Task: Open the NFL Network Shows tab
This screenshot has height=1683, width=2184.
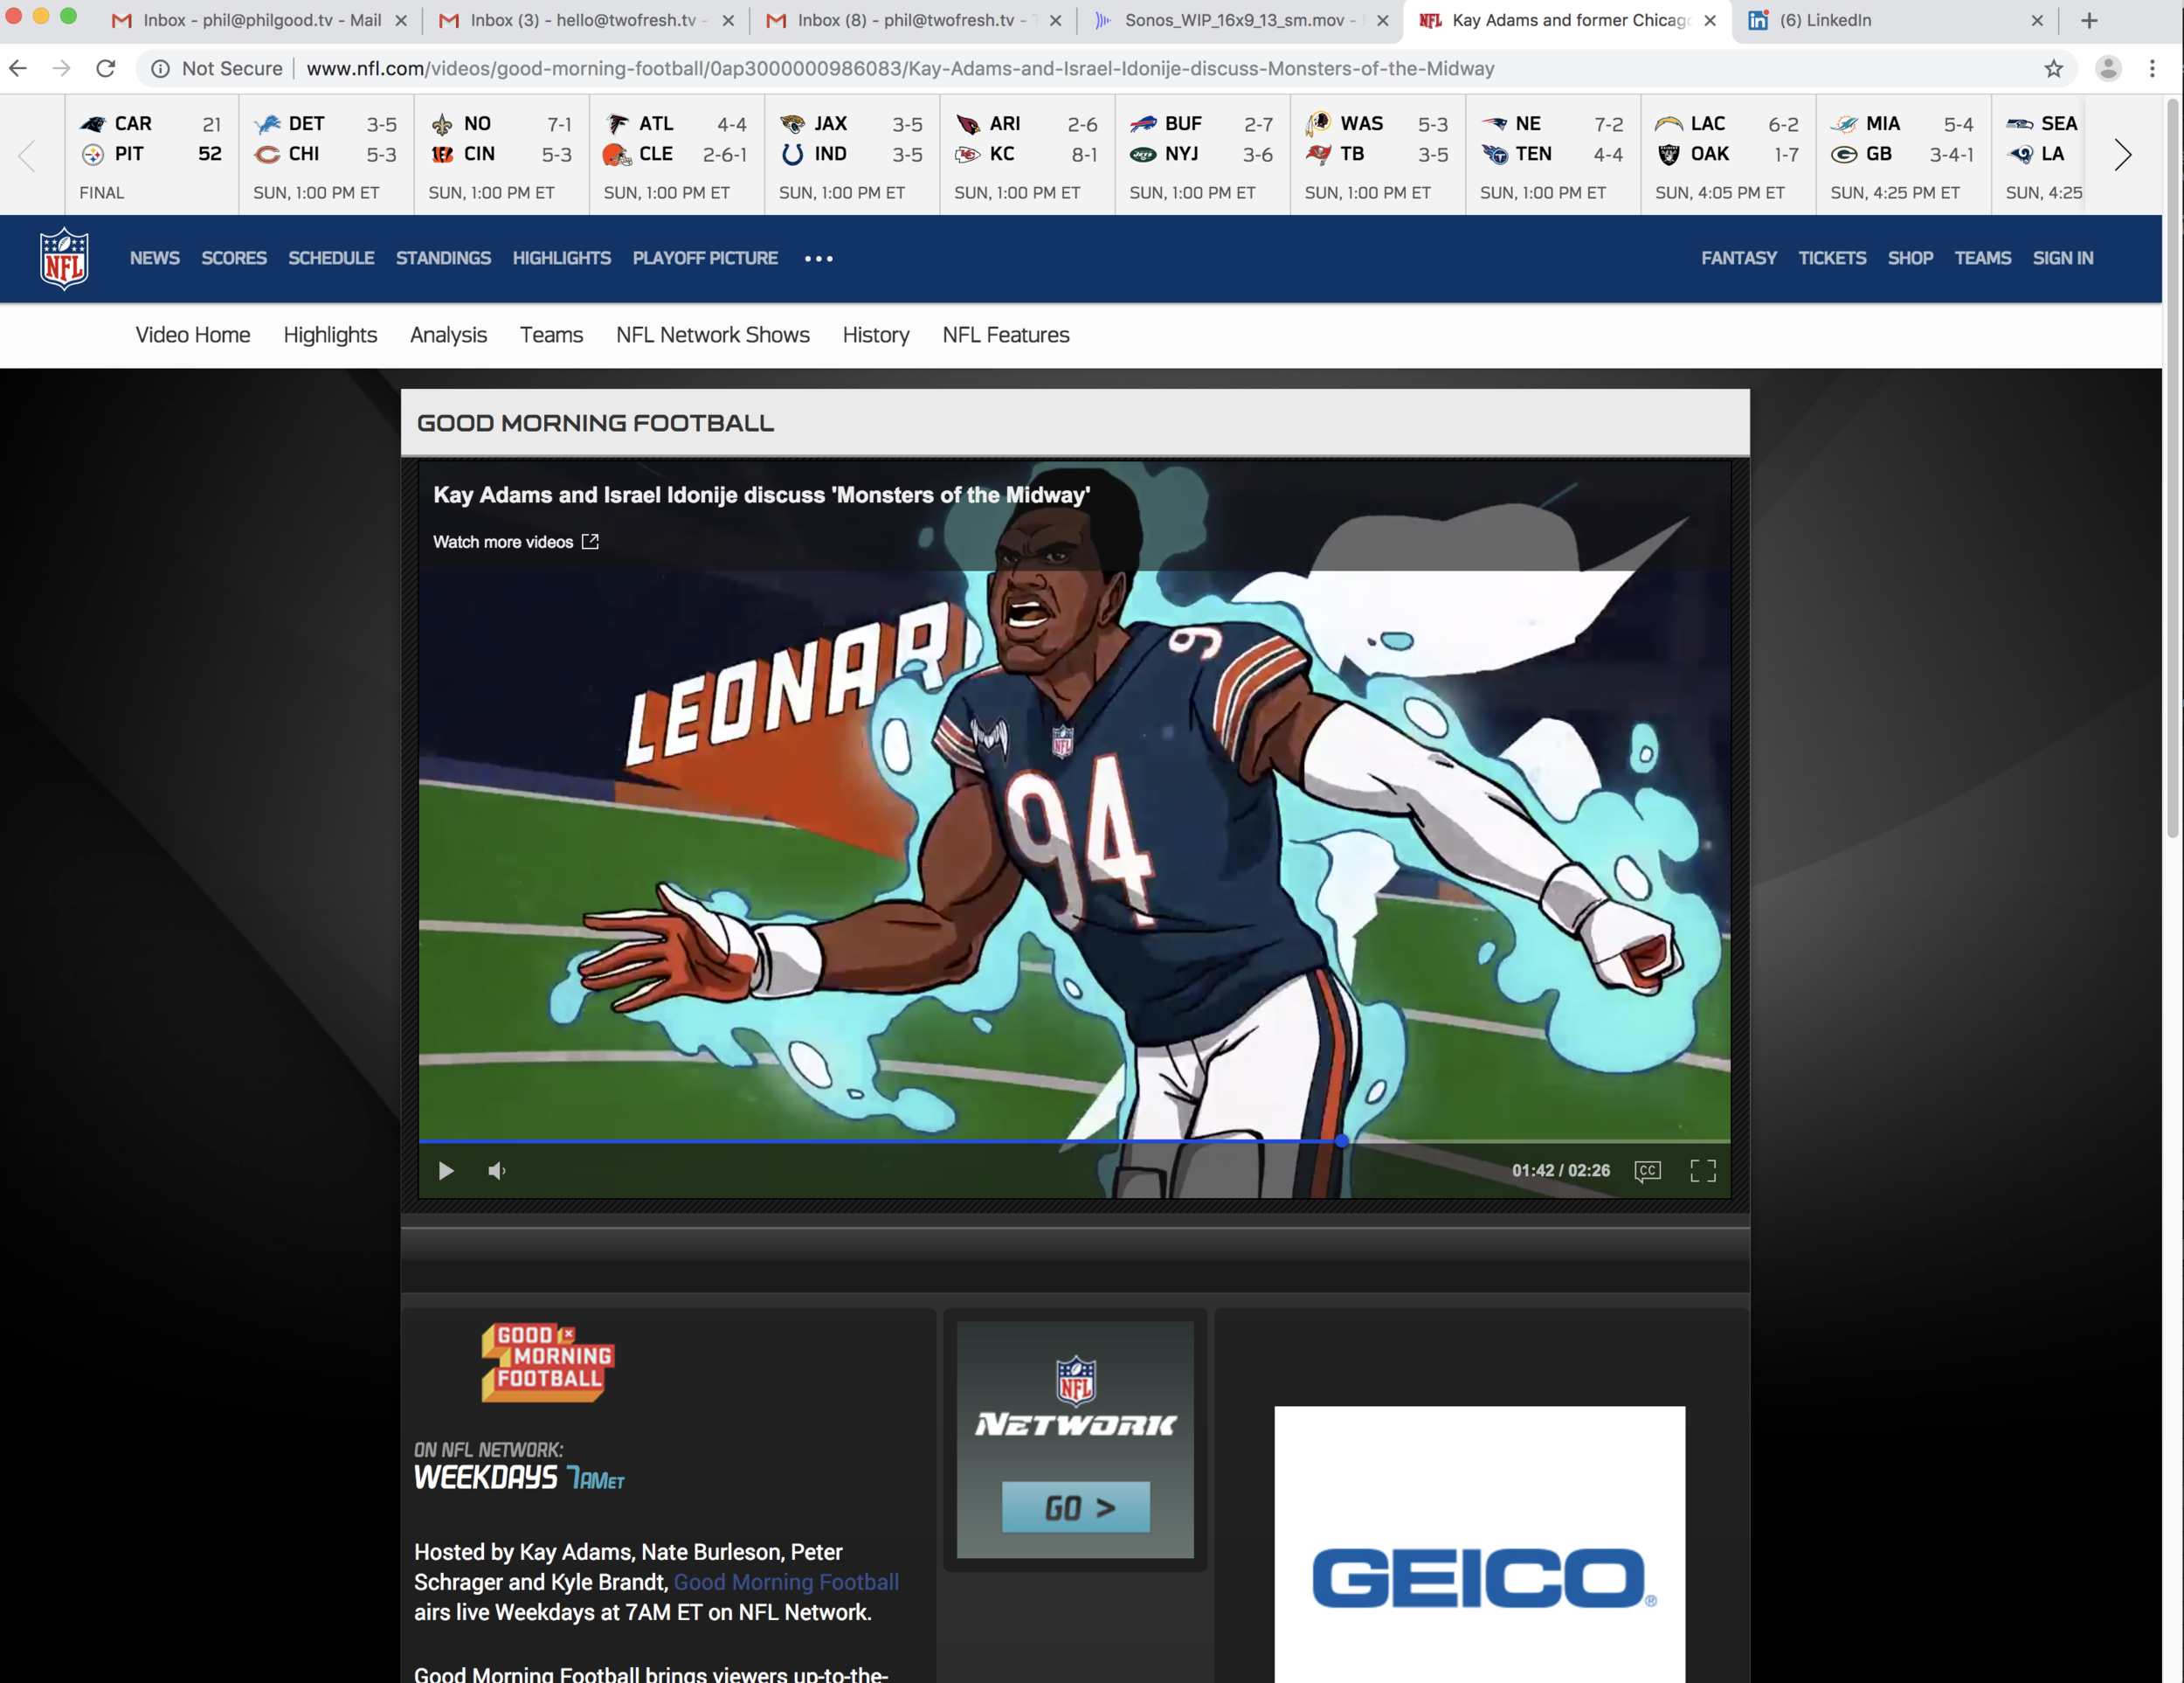Action: (713, 335)
